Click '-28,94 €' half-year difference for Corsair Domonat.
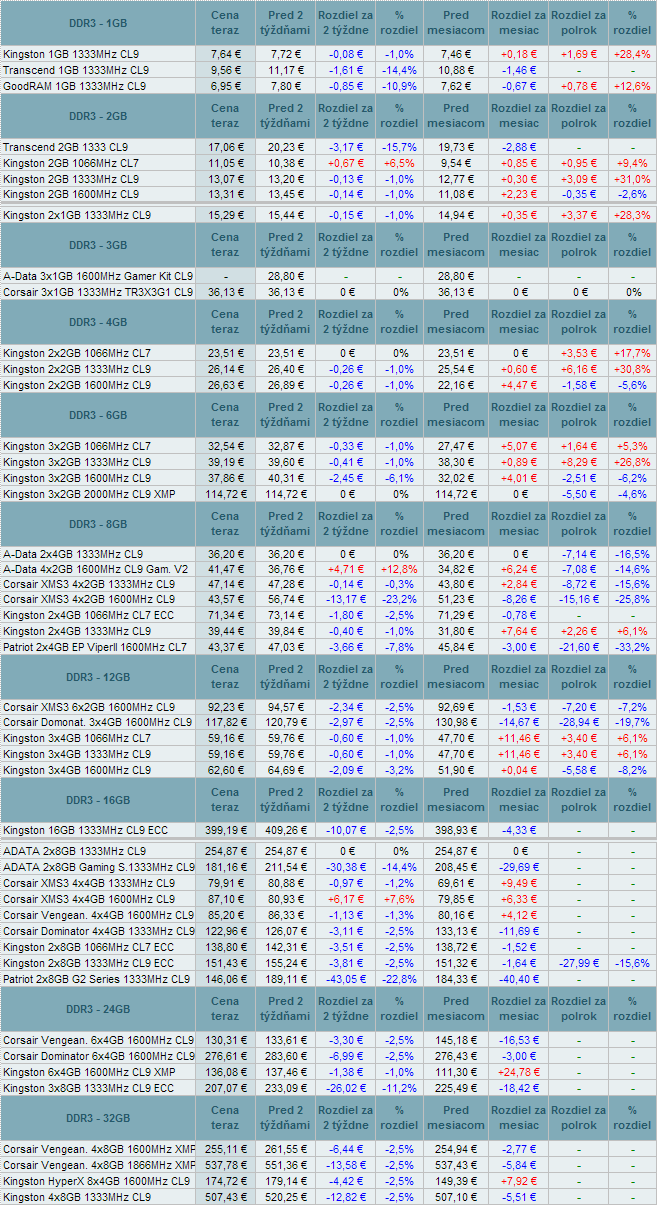 coord(578,722)
